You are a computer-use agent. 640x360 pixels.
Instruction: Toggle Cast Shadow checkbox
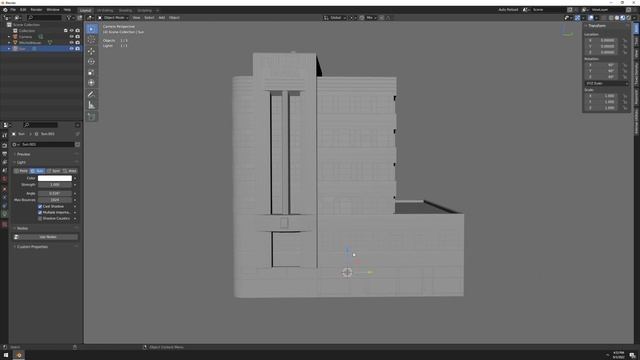point(40,207)
